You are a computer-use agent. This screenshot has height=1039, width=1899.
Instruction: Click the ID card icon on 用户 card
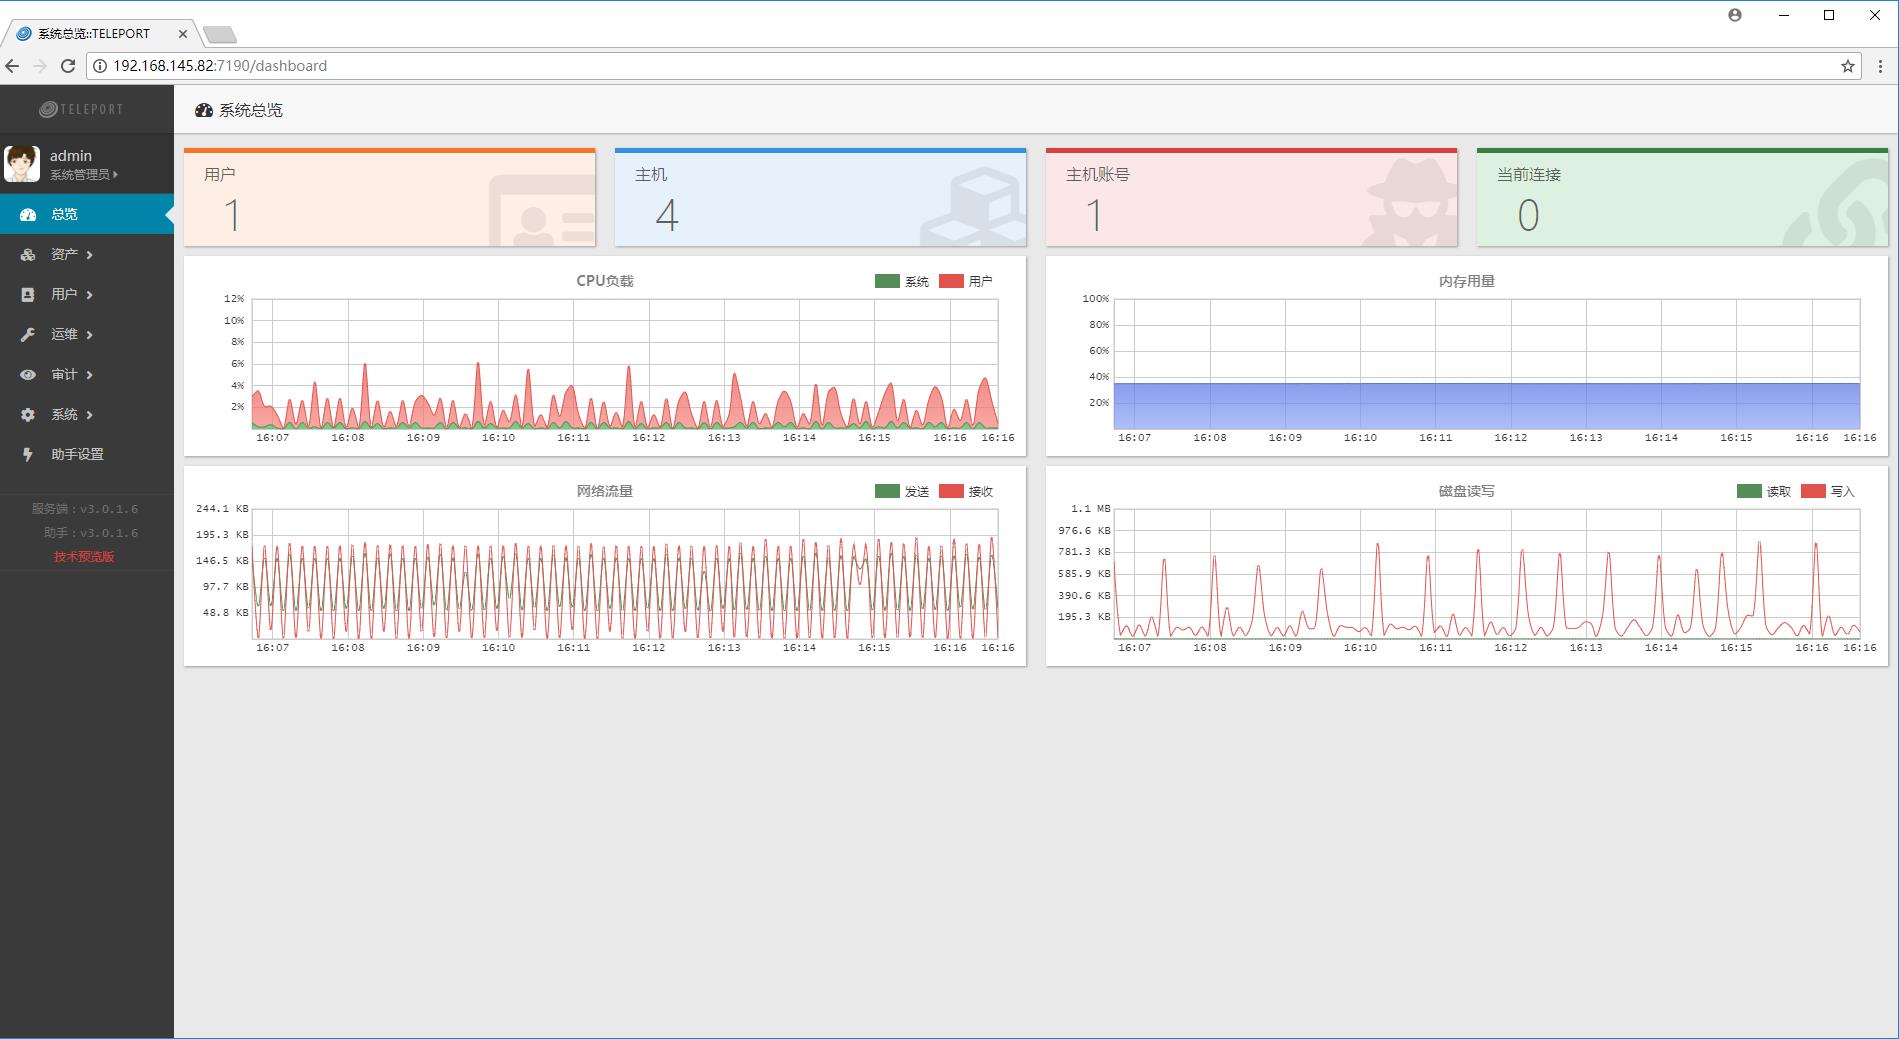coord(542,209)
